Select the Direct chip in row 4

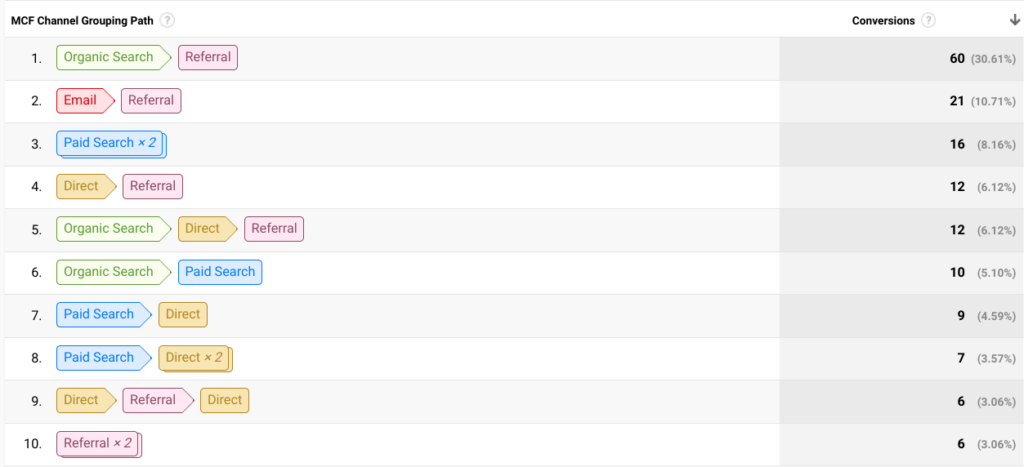(86, 186)
